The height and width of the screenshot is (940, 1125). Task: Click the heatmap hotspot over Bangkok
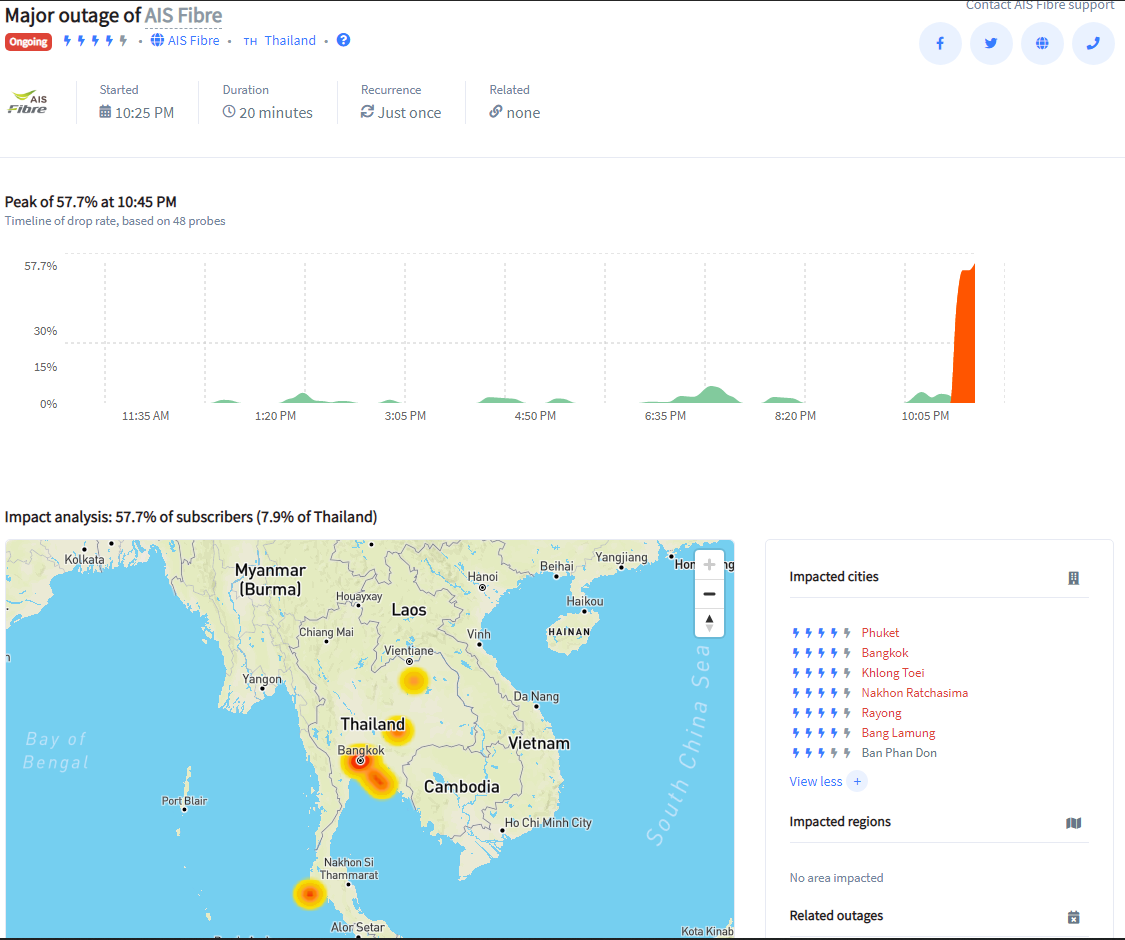[361, 761]
